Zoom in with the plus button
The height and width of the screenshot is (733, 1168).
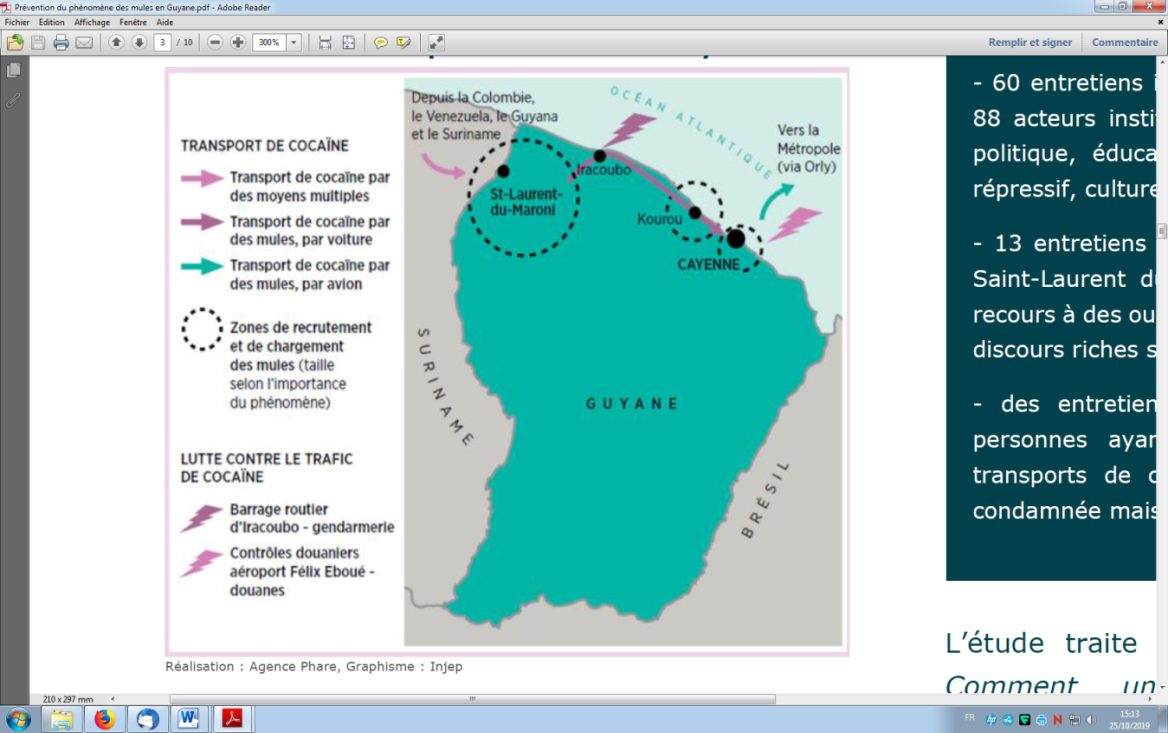pos(238,42)
